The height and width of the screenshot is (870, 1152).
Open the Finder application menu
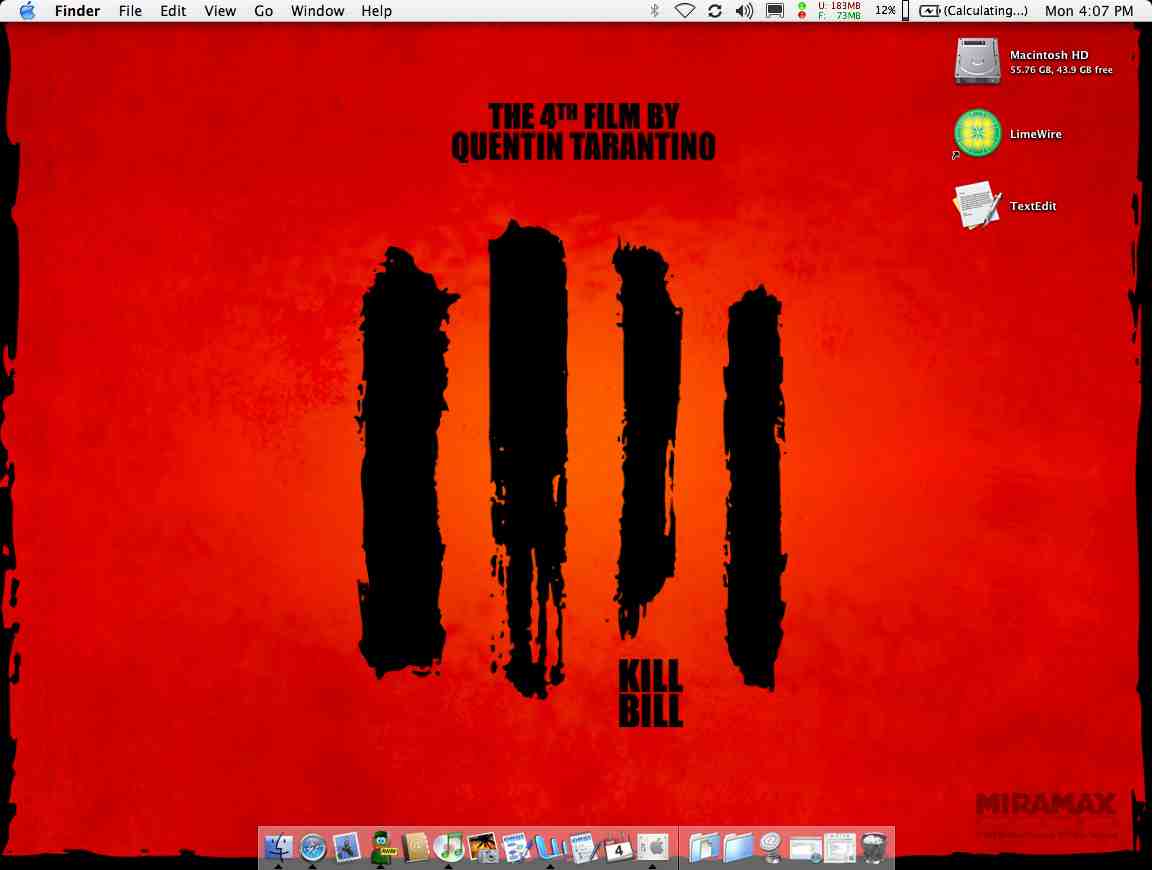click(77, 10)
